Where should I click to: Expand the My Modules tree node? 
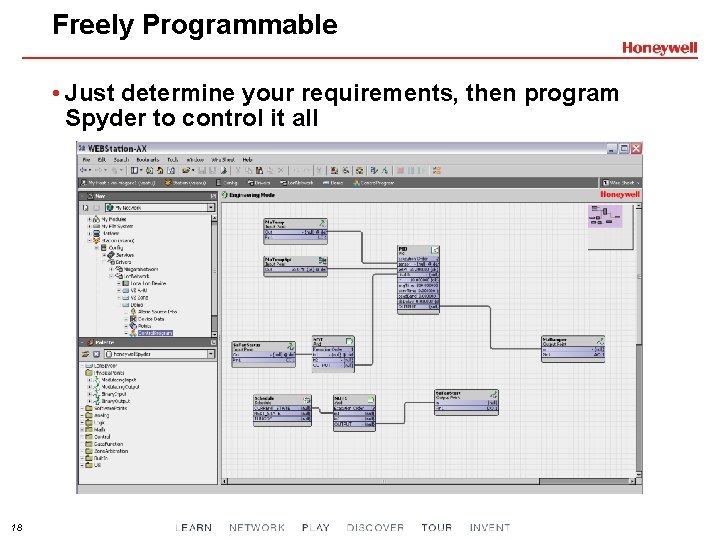pos(90,219)
